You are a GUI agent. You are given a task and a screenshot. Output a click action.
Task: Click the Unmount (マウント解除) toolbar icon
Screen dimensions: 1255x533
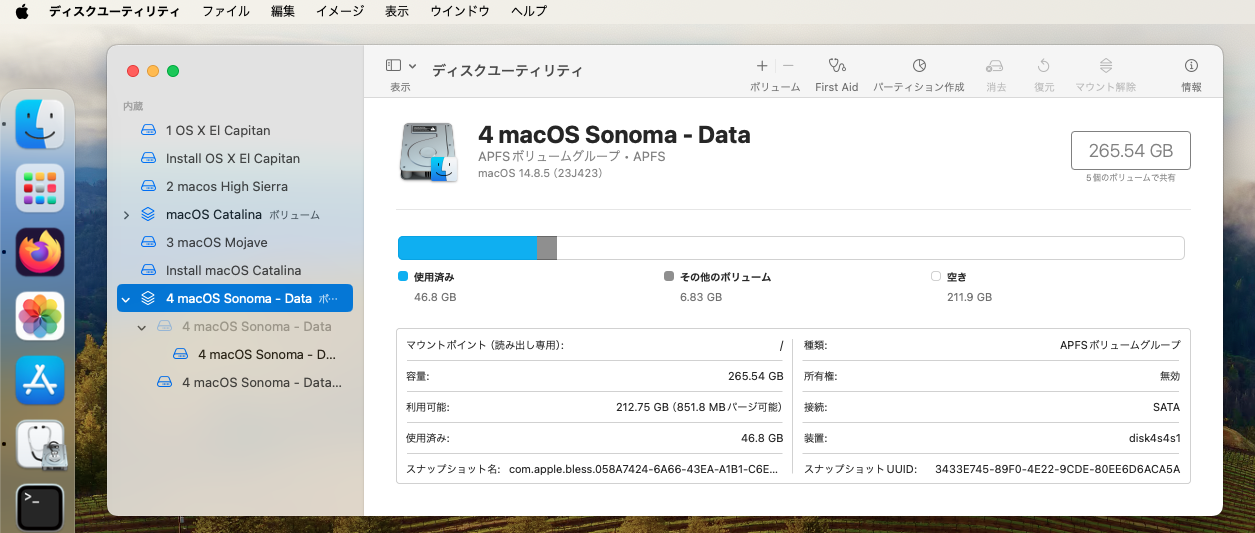1105,66
